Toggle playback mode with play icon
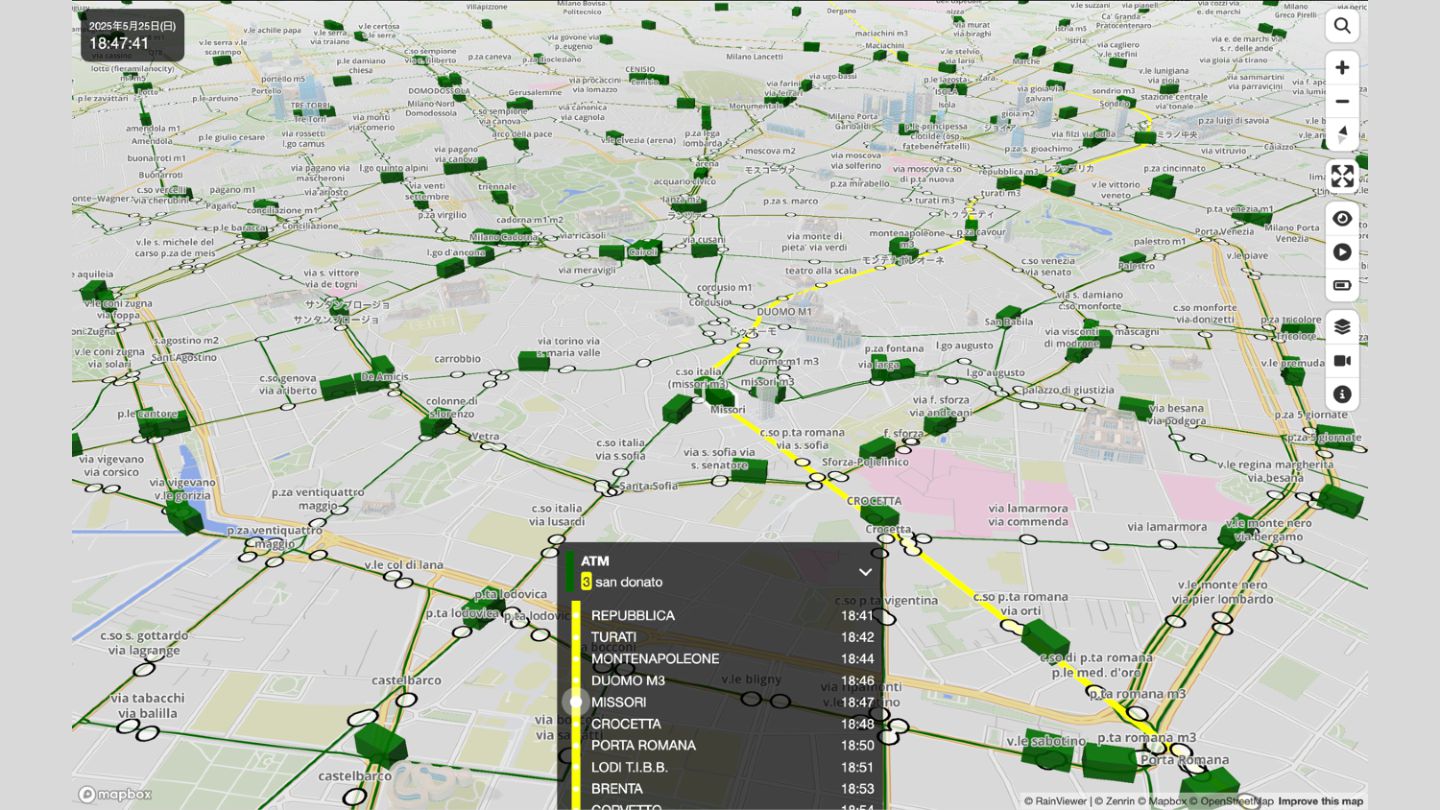Viewport: 1440px width, 810px height. pos(1342,253)
